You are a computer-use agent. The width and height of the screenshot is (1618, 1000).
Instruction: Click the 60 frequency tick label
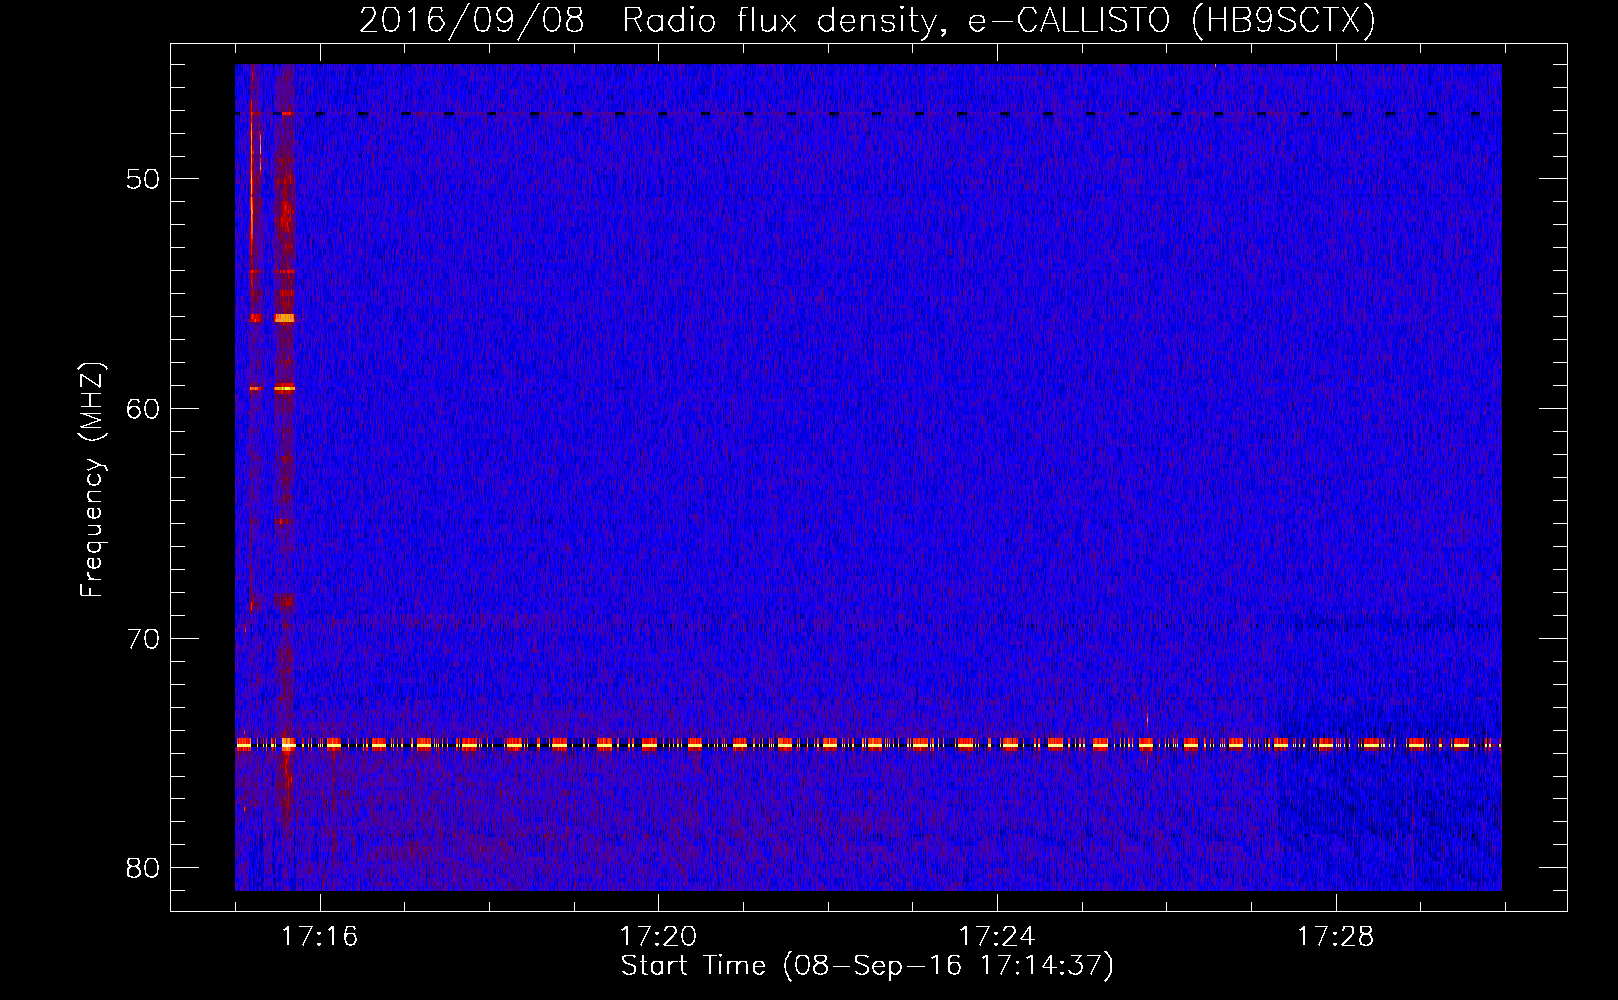pos(143,408)
